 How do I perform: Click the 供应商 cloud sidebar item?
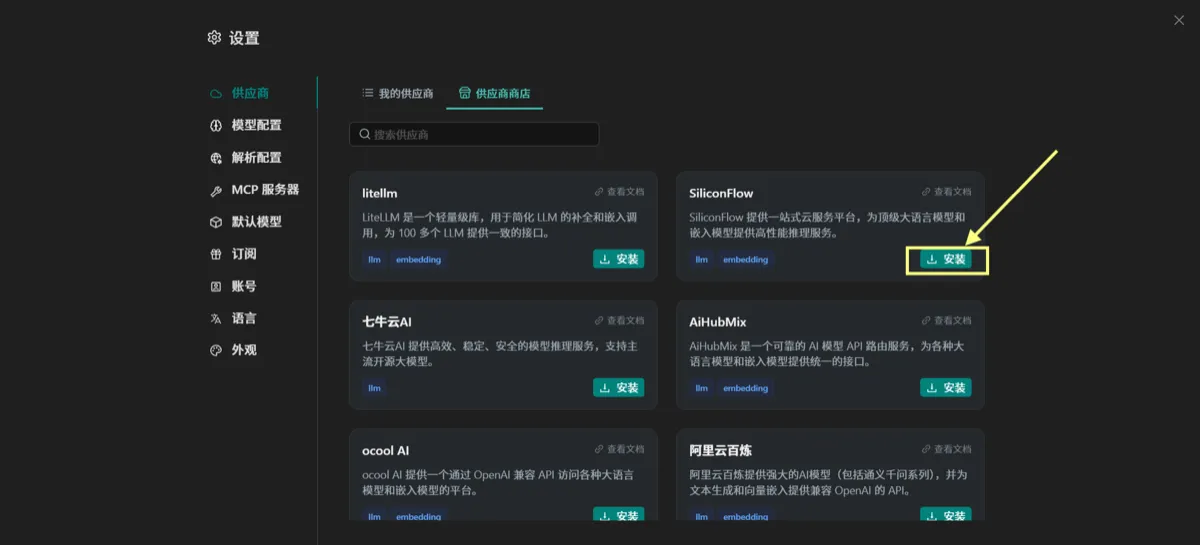pos(240,93)
